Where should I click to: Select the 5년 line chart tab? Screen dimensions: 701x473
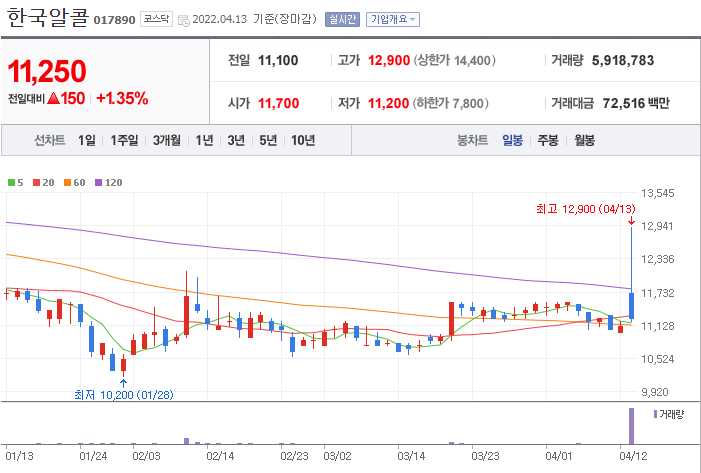pos(268,140)
